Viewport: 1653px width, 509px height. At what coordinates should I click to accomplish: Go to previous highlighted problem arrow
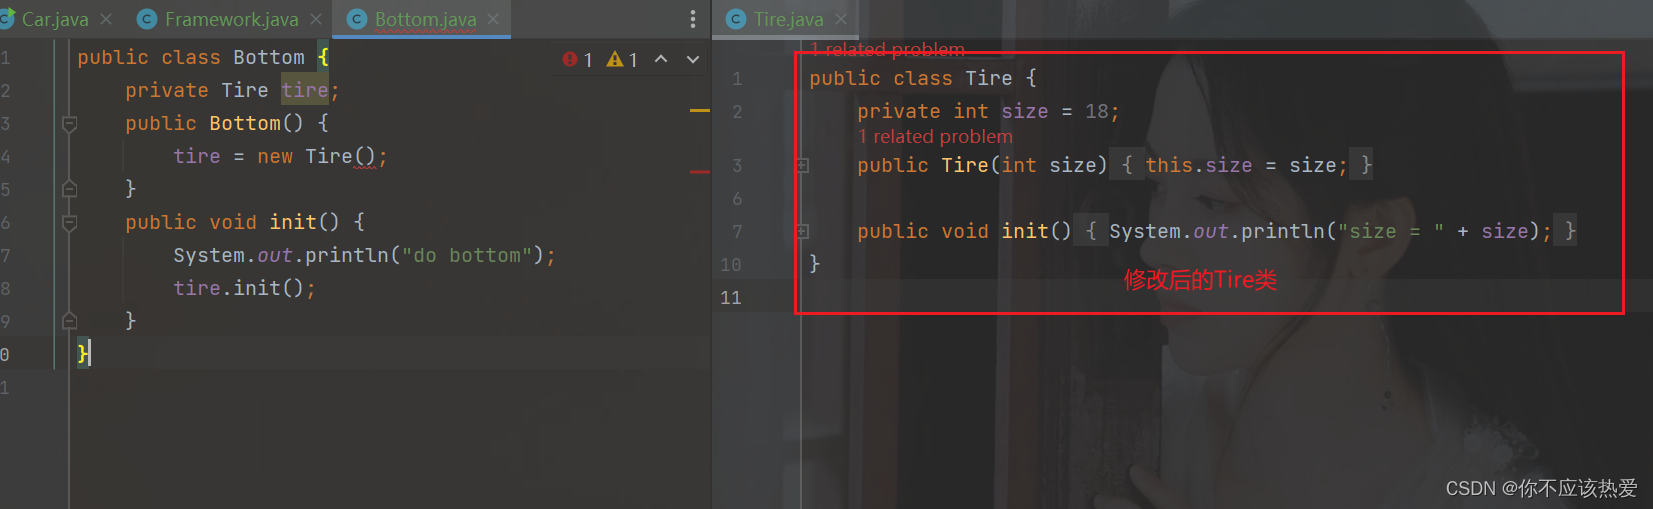point(661,60)
